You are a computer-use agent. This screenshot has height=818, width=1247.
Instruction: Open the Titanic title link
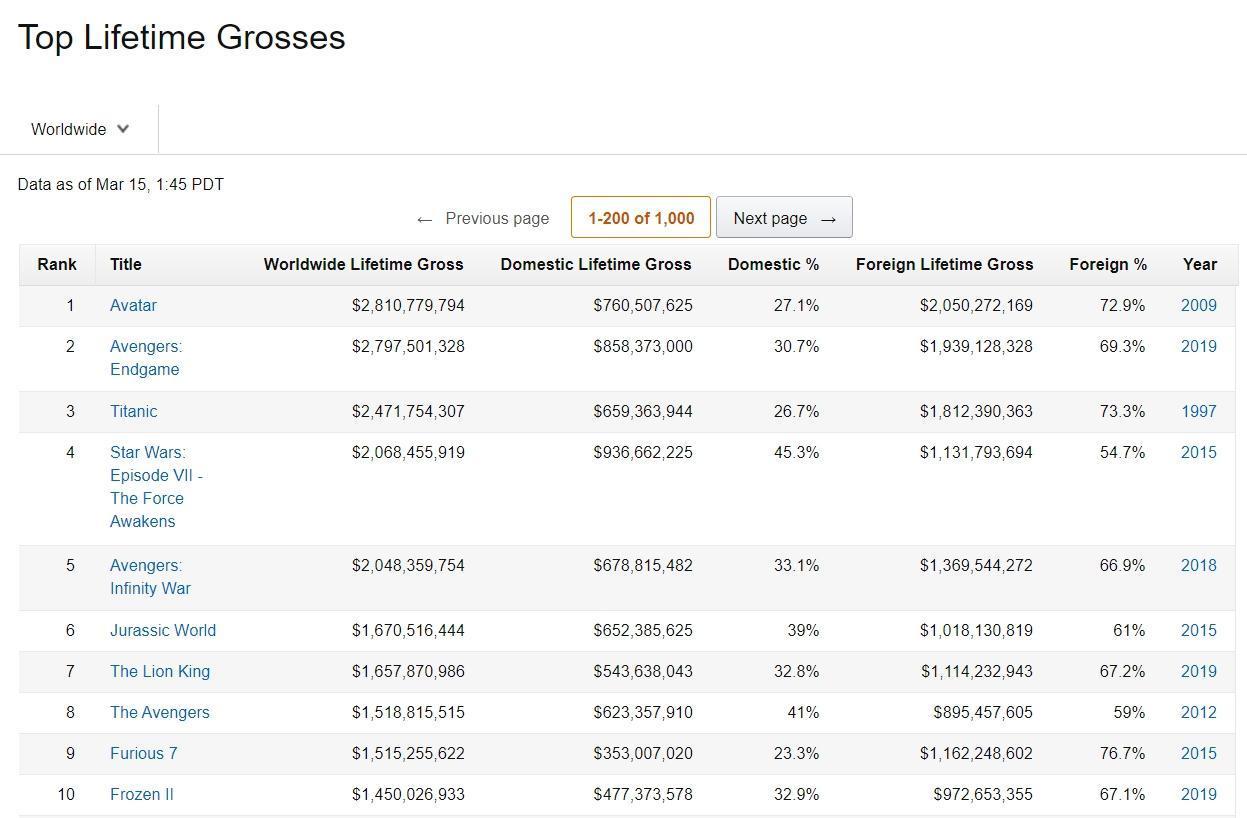pyautogui.click(x=133, y=411)
